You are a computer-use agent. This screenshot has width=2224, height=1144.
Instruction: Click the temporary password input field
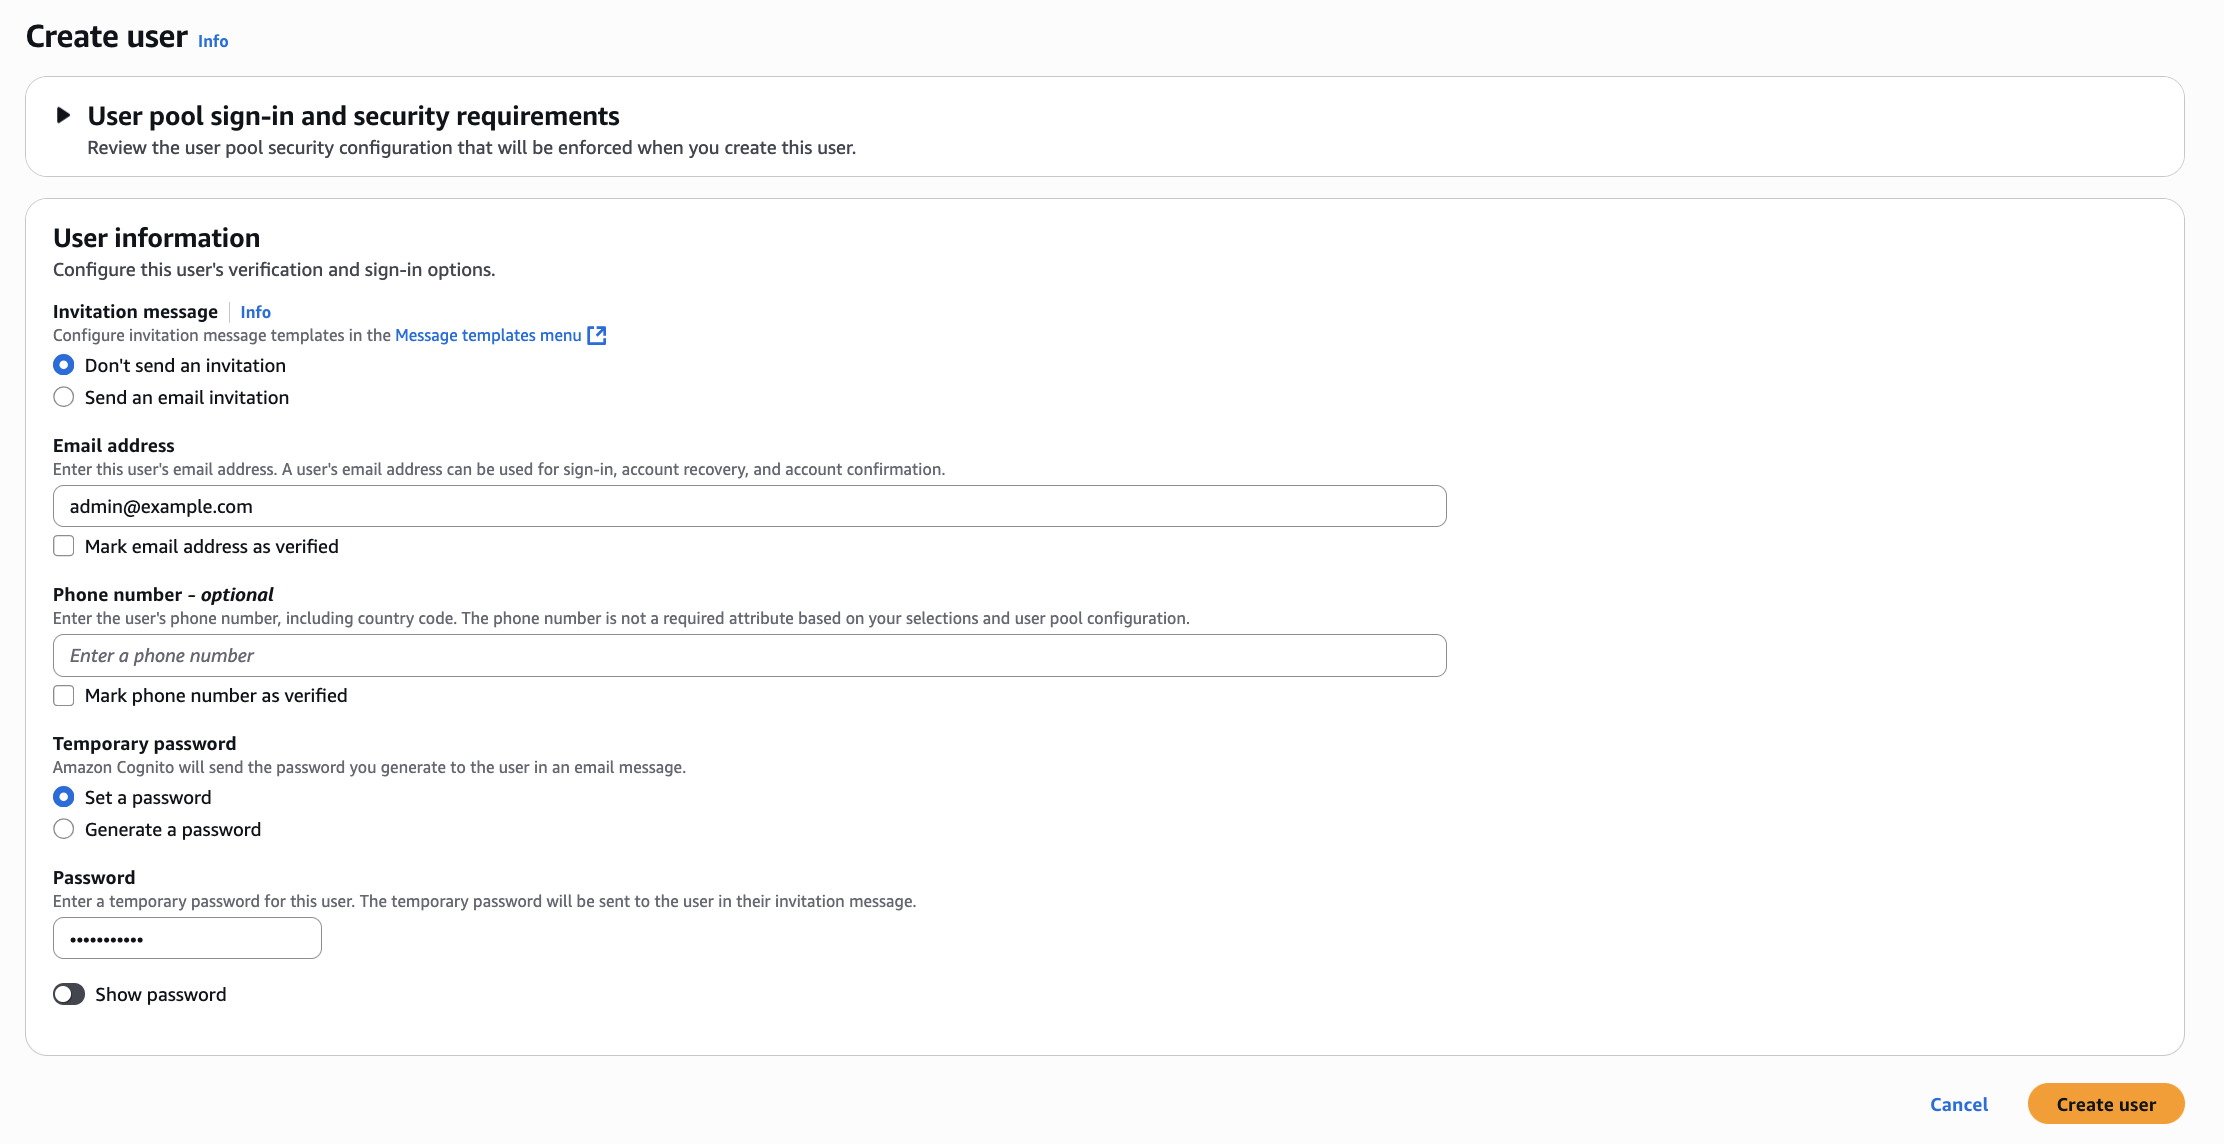coord(186,938)
